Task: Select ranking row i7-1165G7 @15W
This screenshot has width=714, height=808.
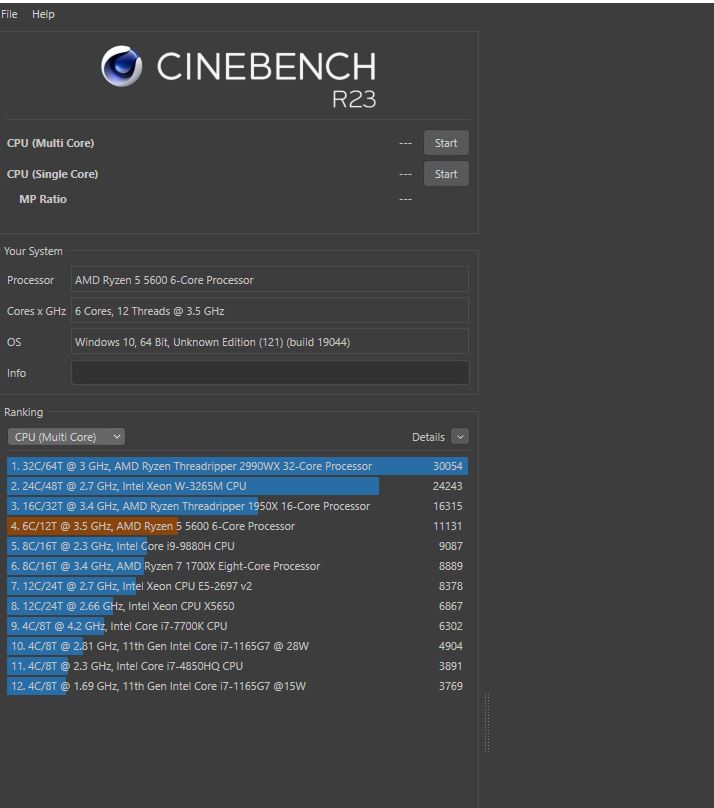Action: pos(237,686)
